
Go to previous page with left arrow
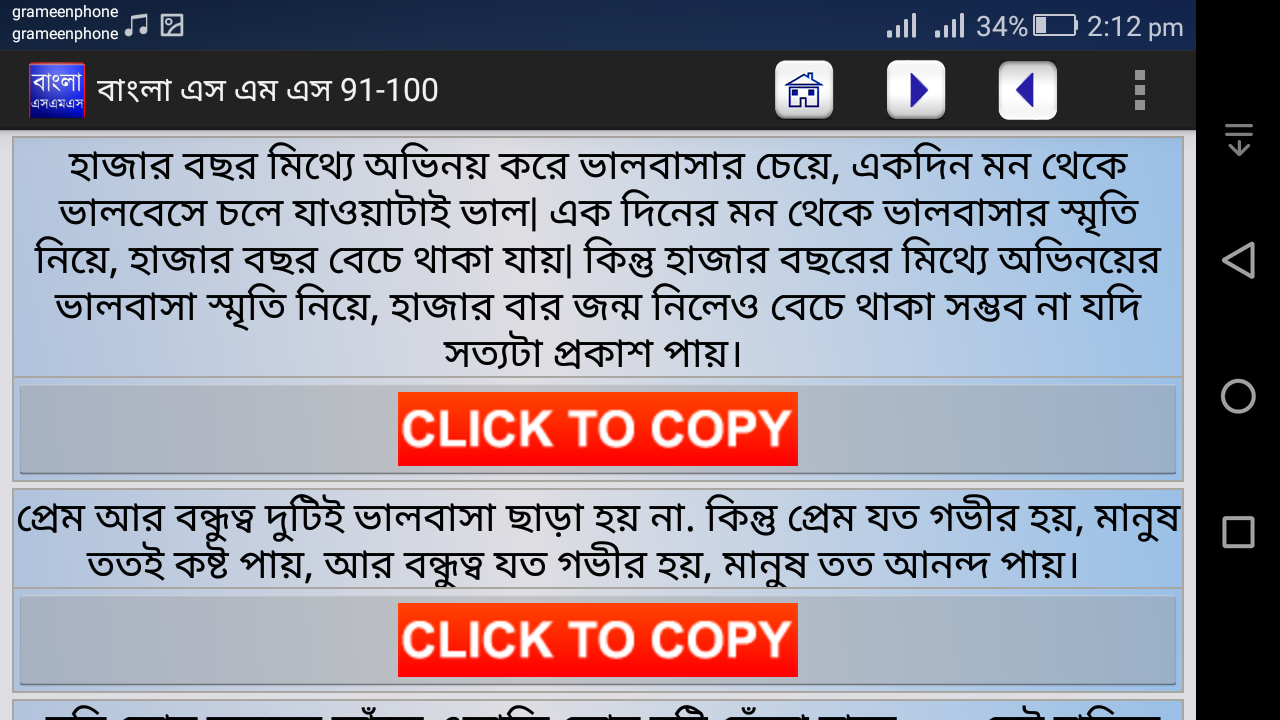pos(1028,90)
